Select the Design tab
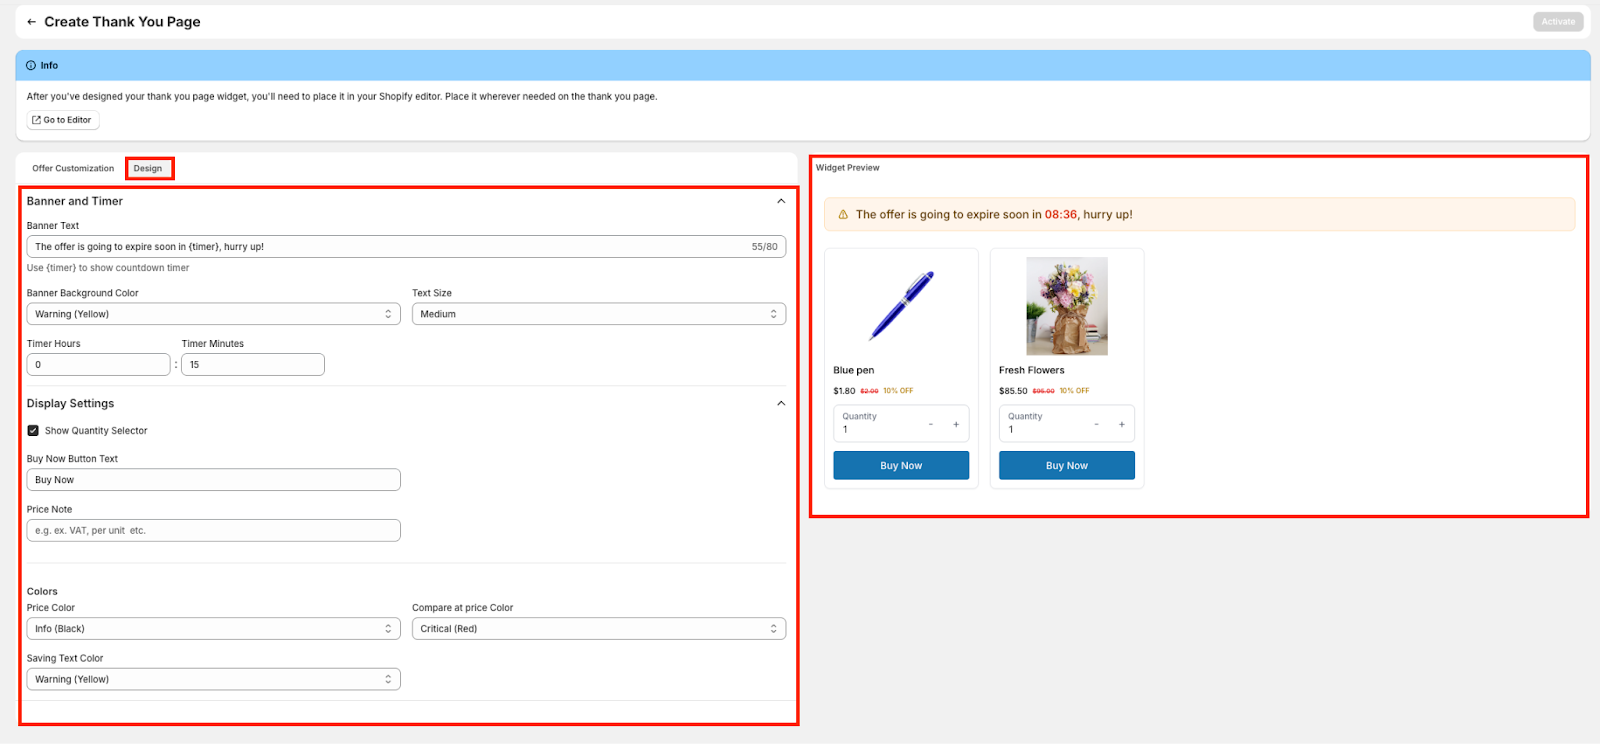This screenshot has width=1600, height=744. coord(148,168)
